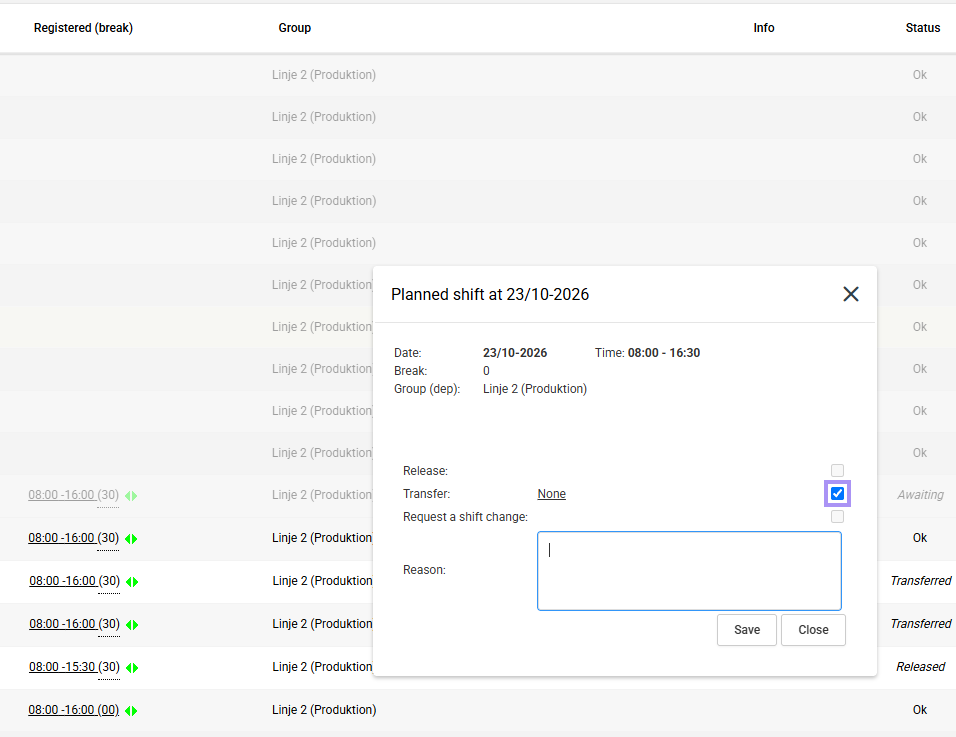Click the Released status label
956x737 pixels.
click(920, 666)
